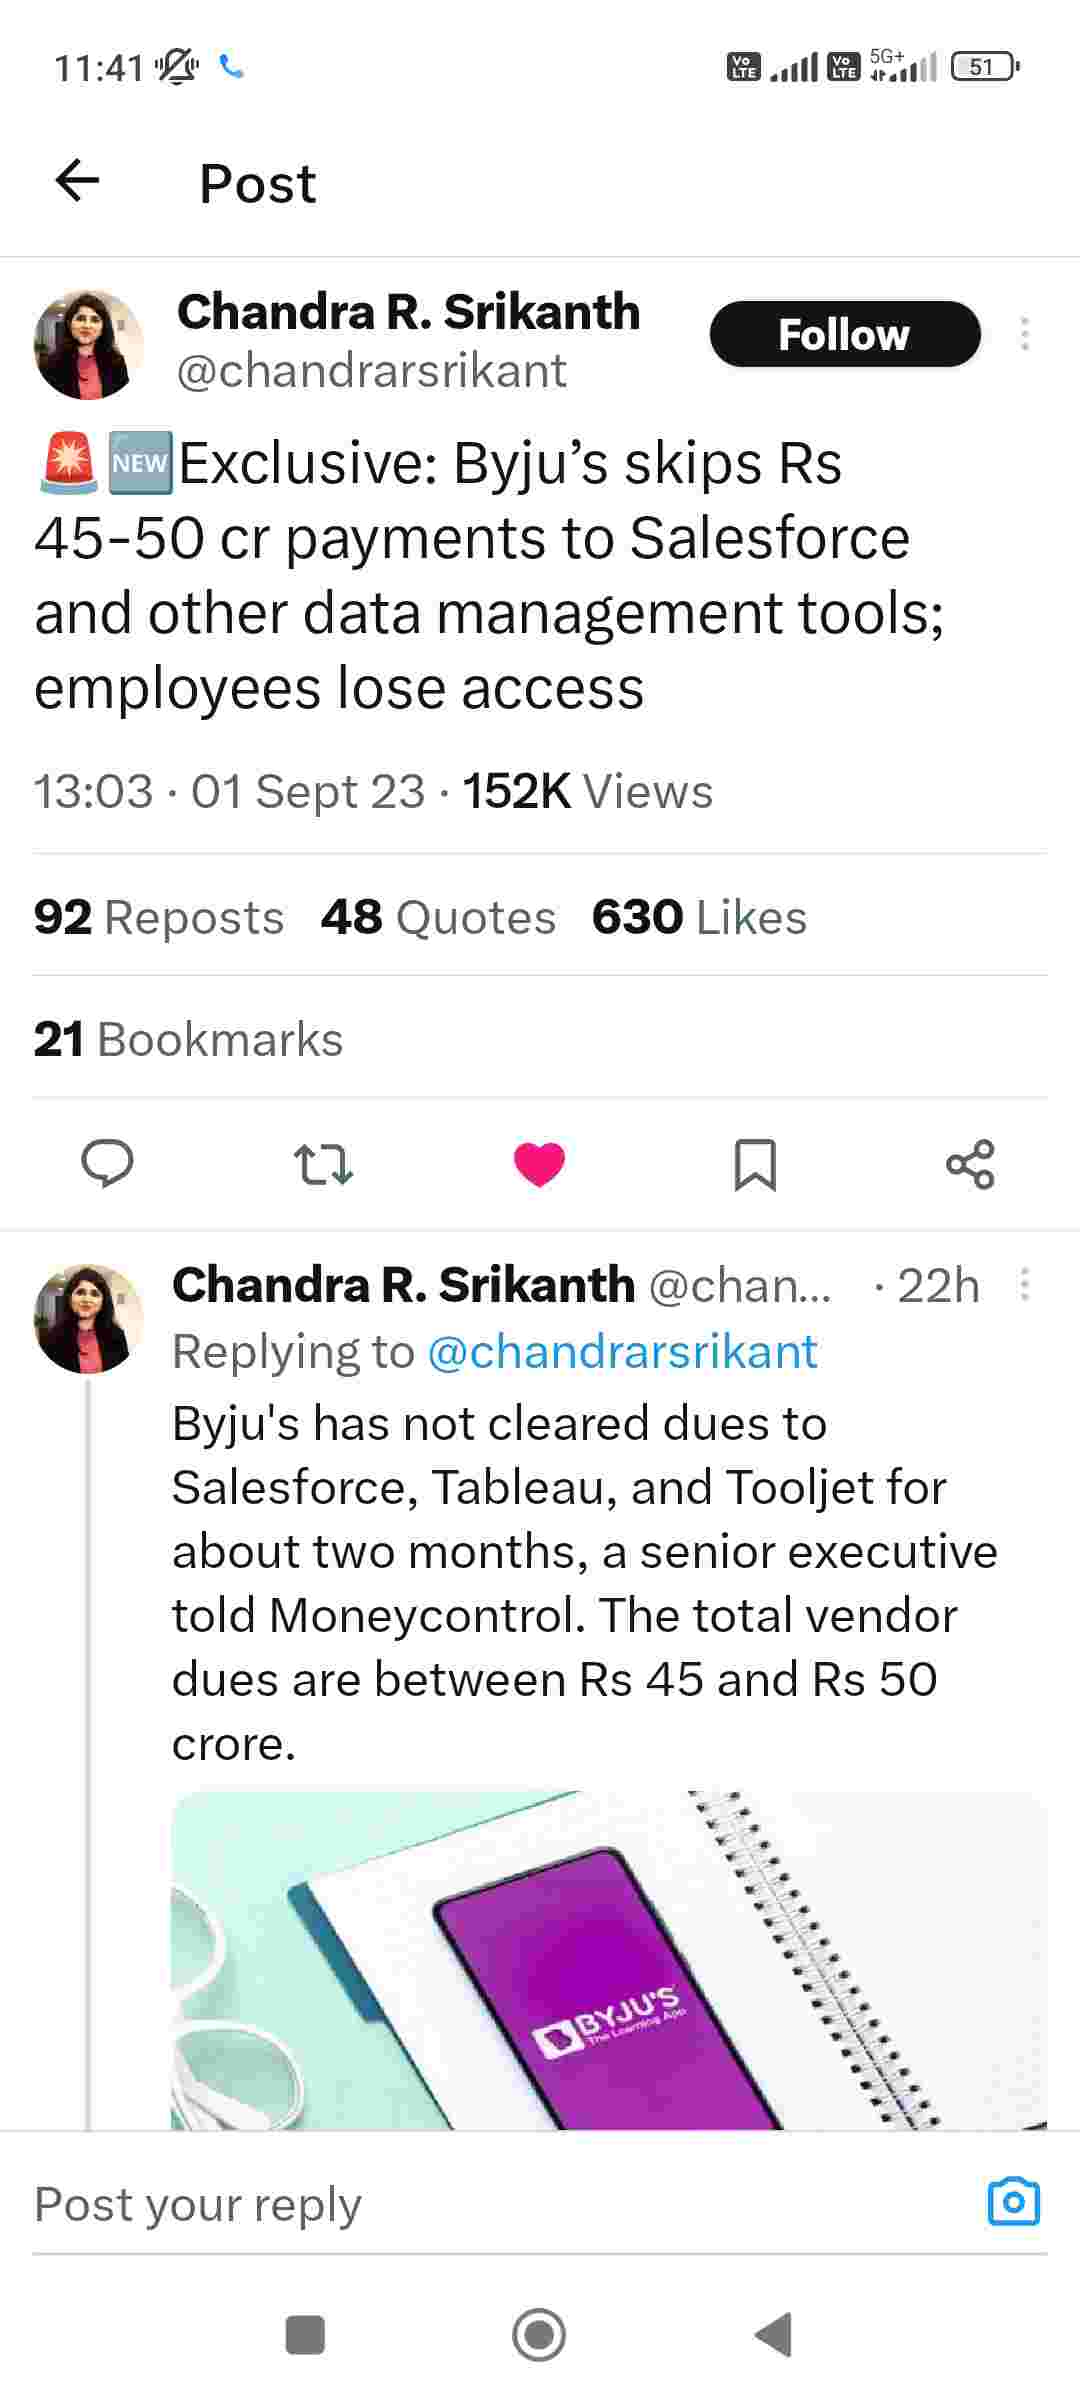Bookmark the post with bookmark icon
This screenshot has height=2400, width=1080.
click(x=755, y=1165)
